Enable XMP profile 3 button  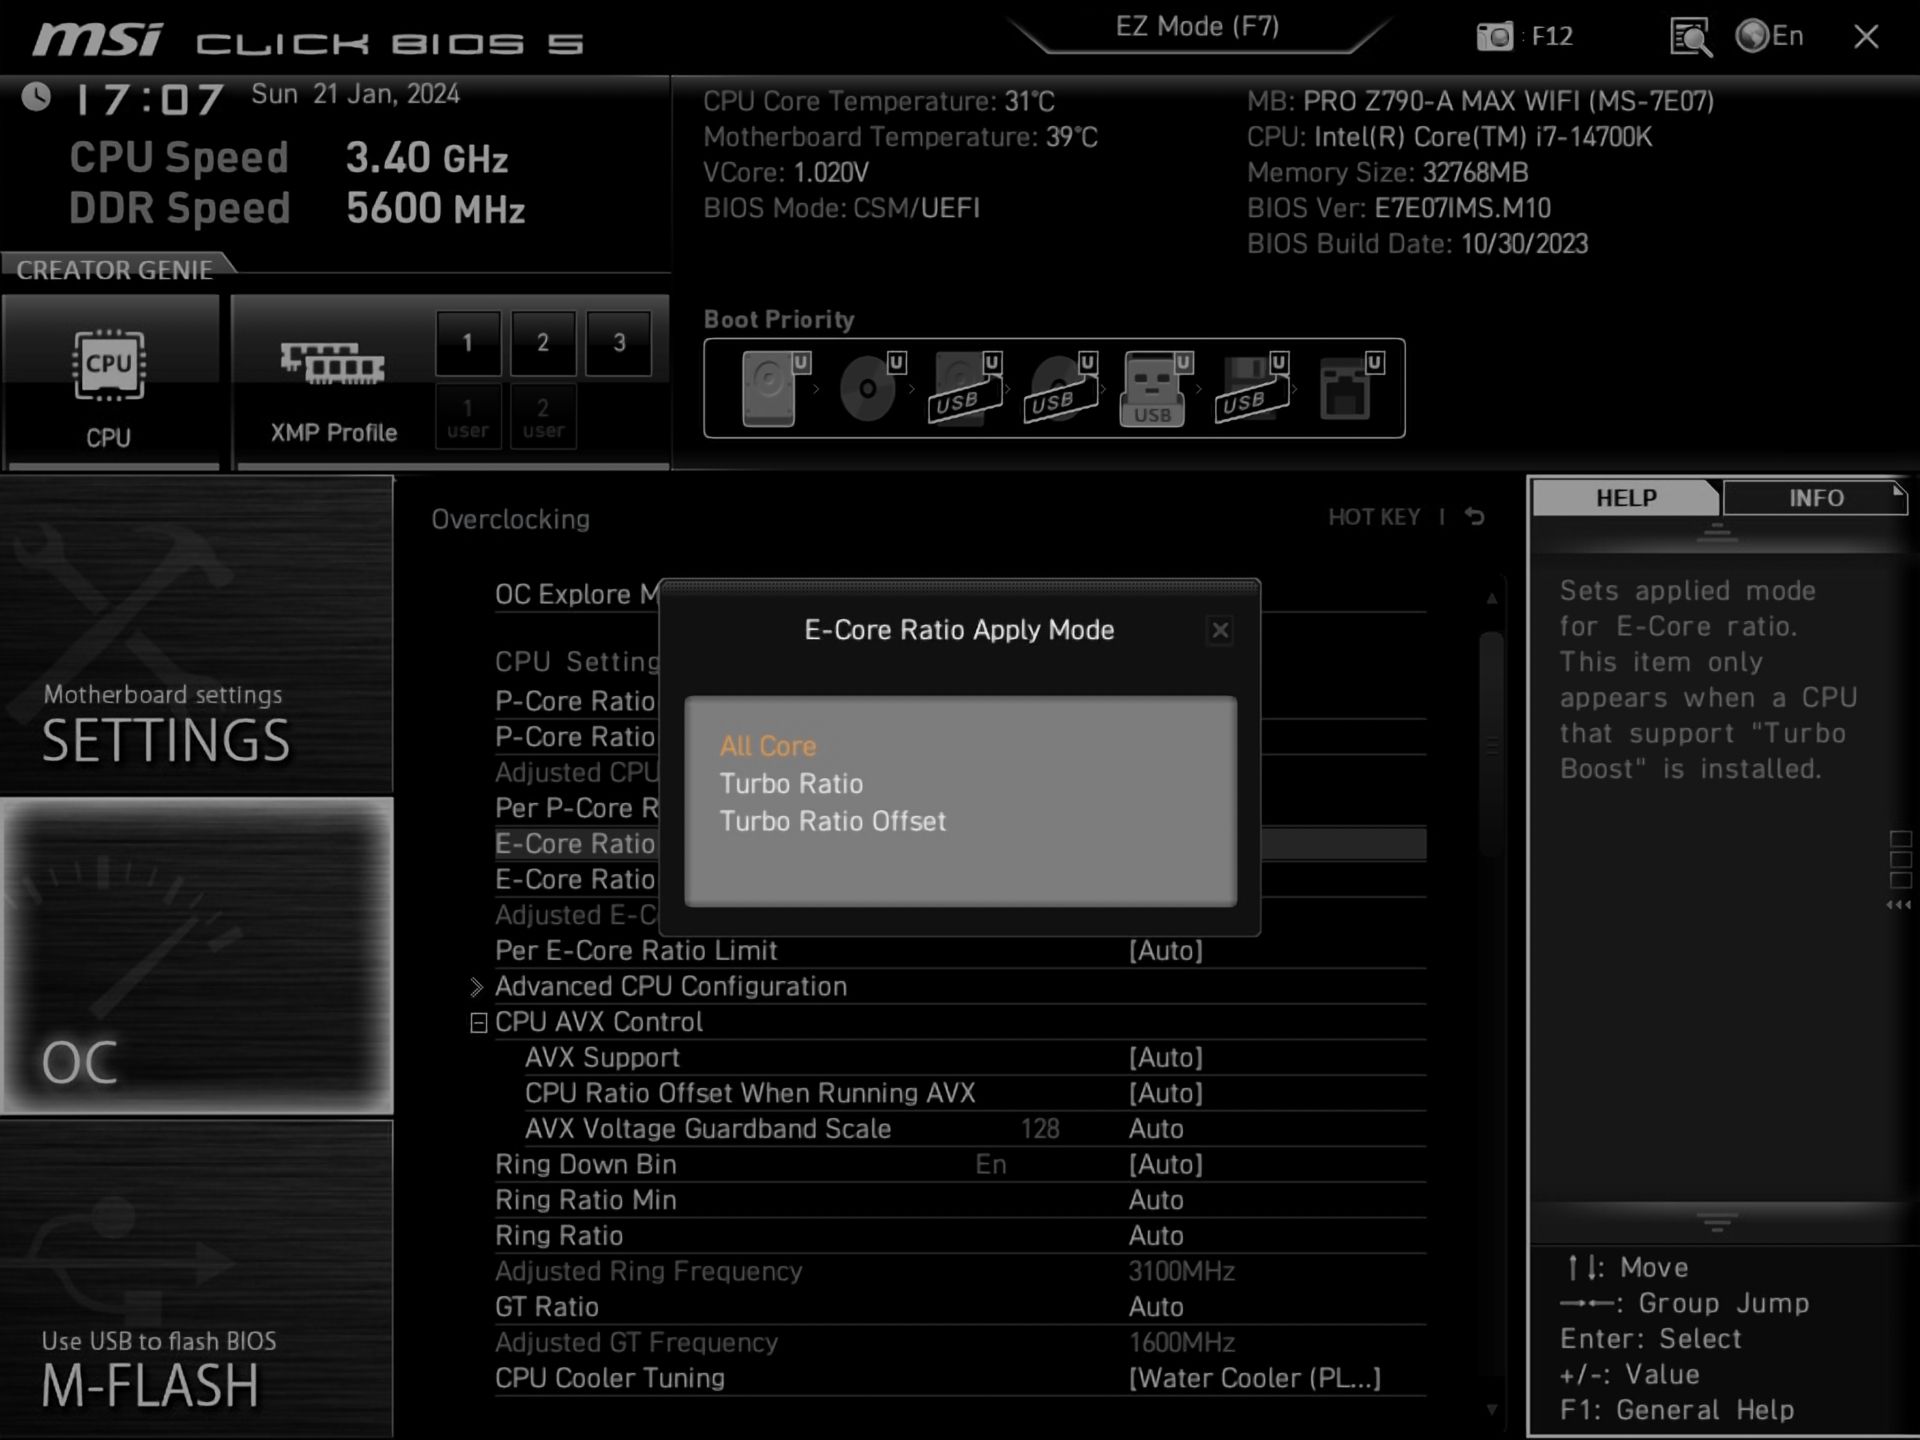(619, 343)
